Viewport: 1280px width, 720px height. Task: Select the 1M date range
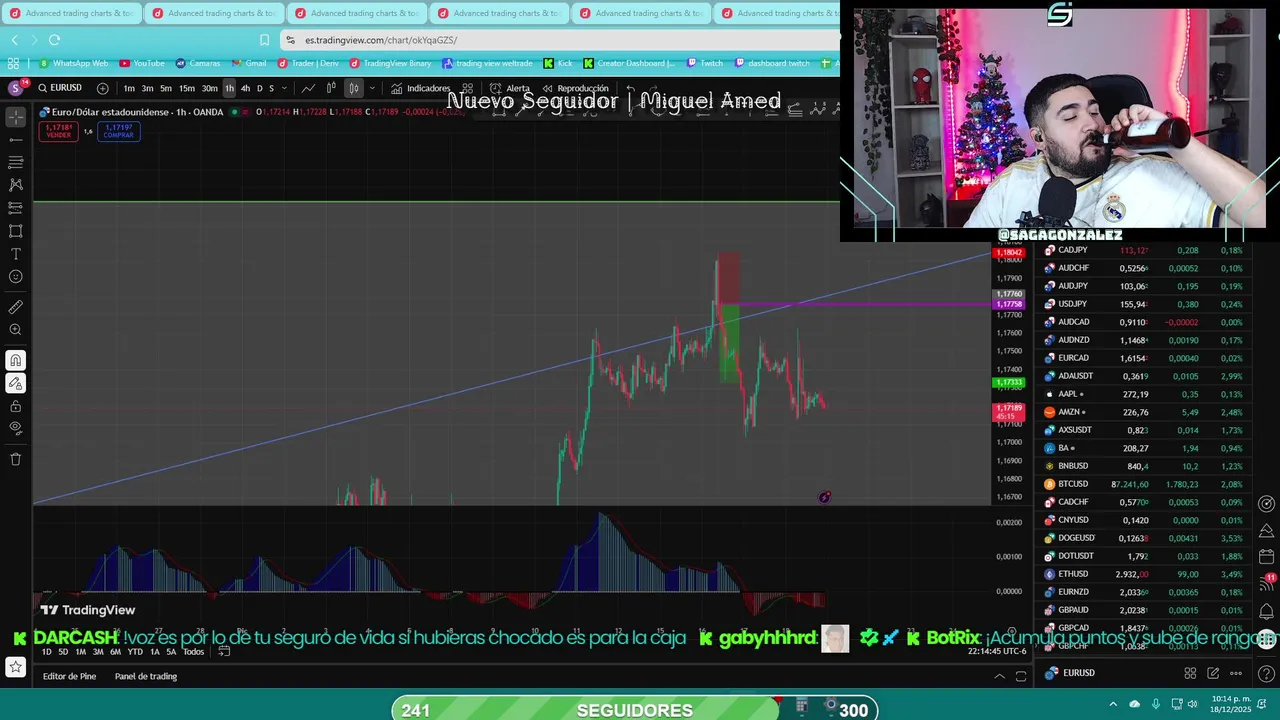pyautogui.click(x=81, y=652)
